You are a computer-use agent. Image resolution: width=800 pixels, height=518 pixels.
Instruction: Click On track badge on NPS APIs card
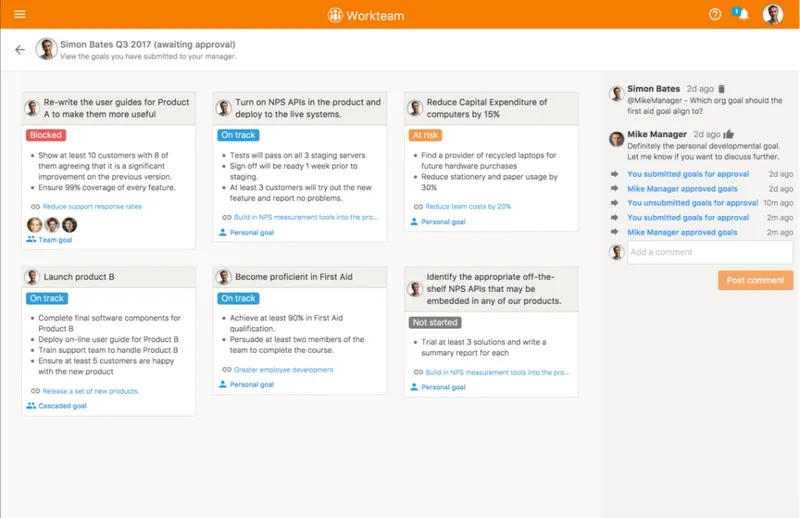click(238, 135)
